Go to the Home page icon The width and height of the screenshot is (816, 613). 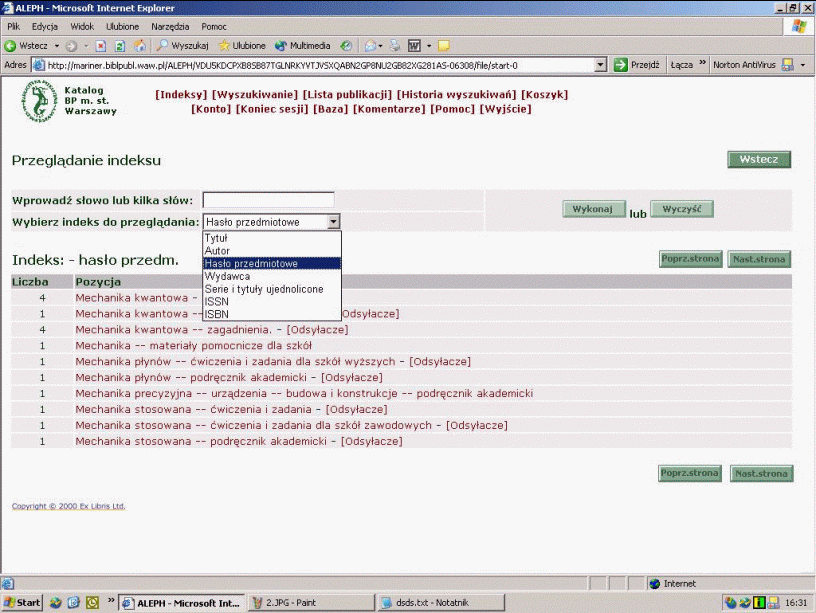(138, 46)
